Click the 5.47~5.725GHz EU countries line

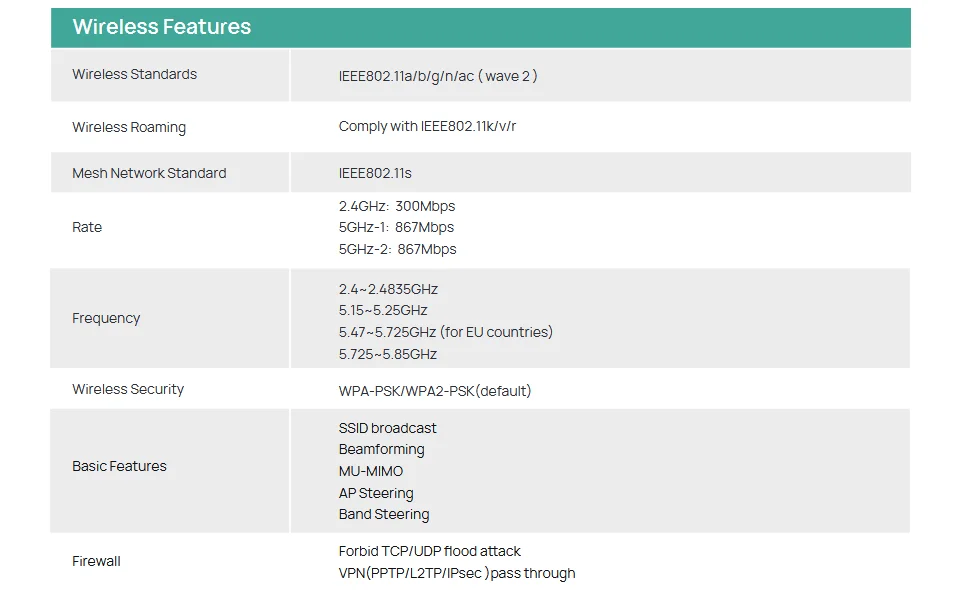445,332
